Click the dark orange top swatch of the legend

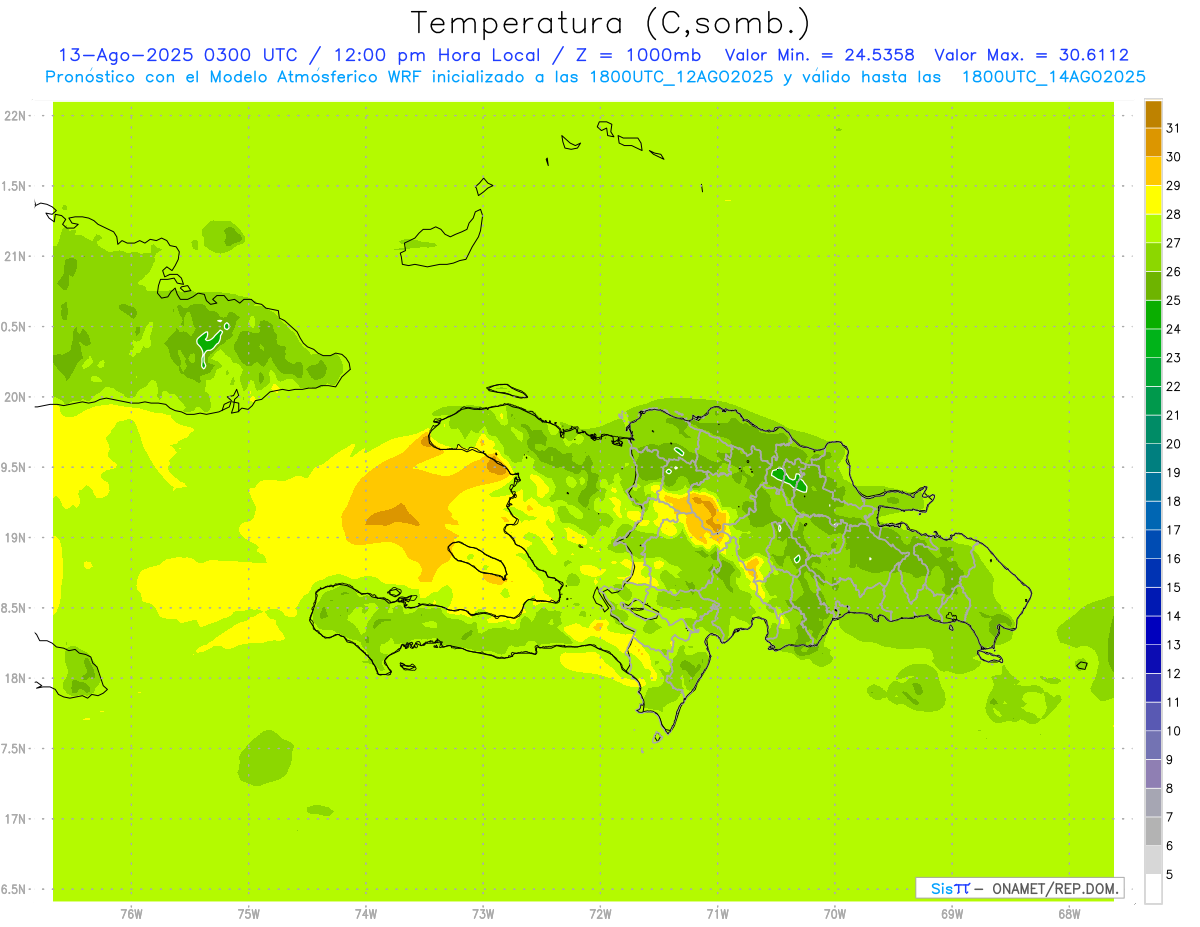[1153, 114]
